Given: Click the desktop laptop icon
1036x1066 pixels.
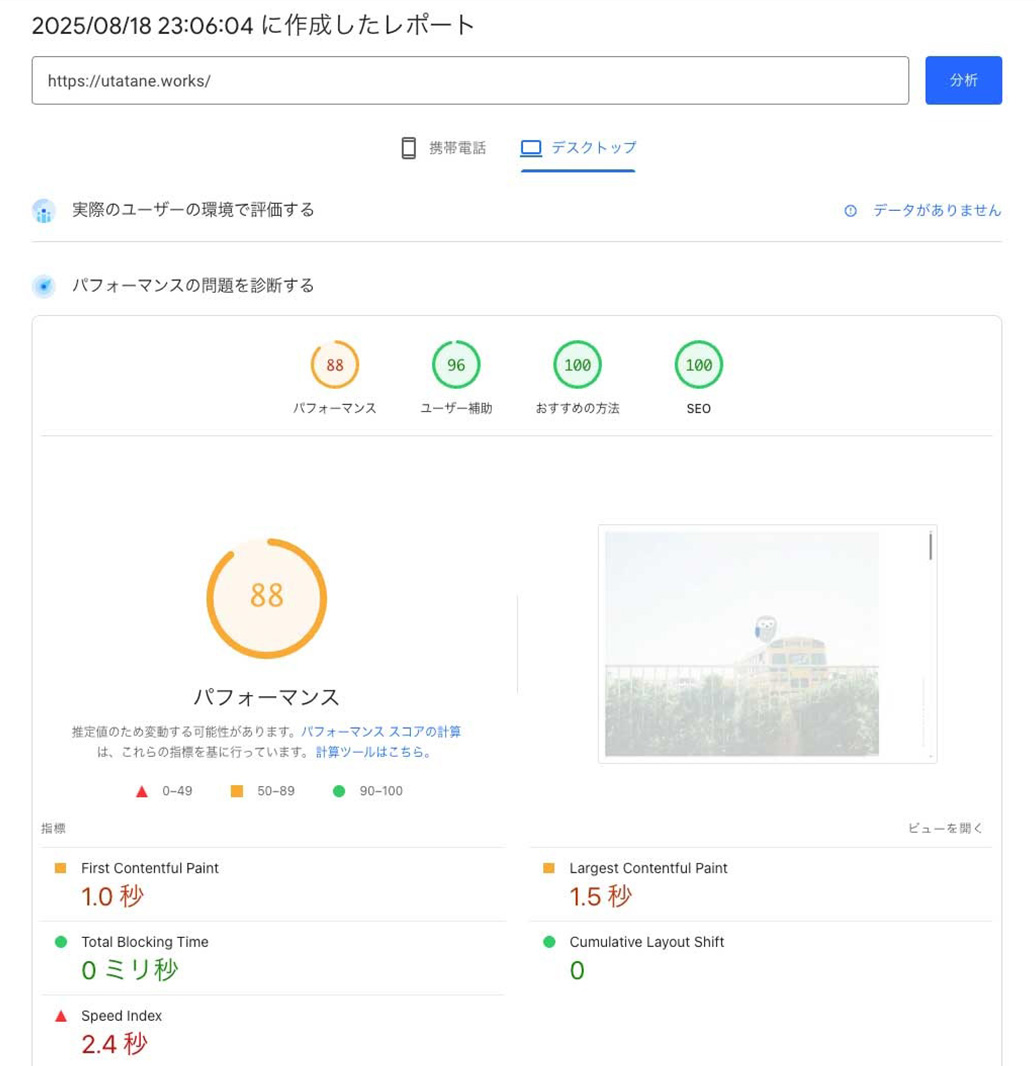Looking at the screenshot, I should coord(531,148).
